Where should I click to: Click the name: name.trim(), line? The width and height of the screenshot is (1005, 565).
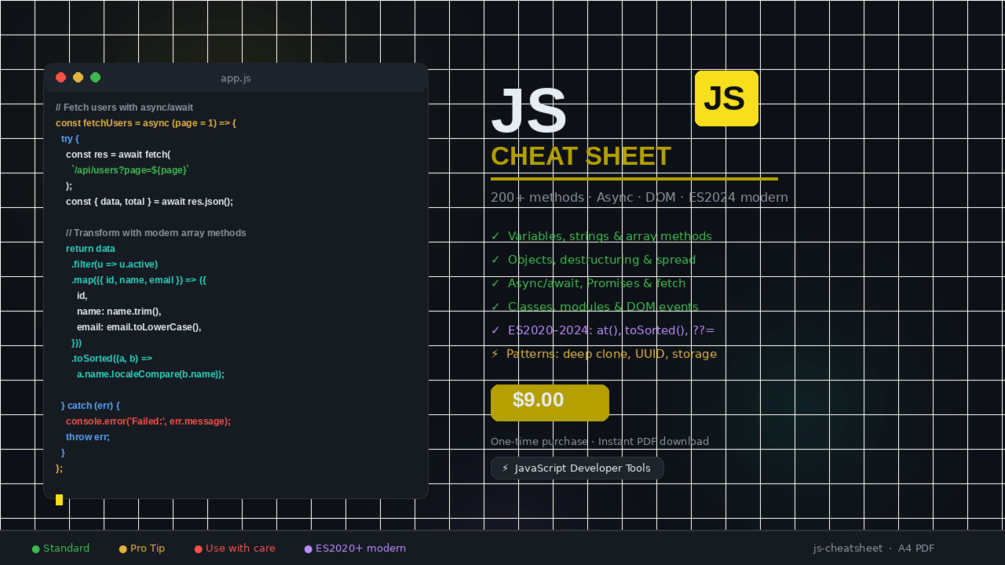click(119, 311)
